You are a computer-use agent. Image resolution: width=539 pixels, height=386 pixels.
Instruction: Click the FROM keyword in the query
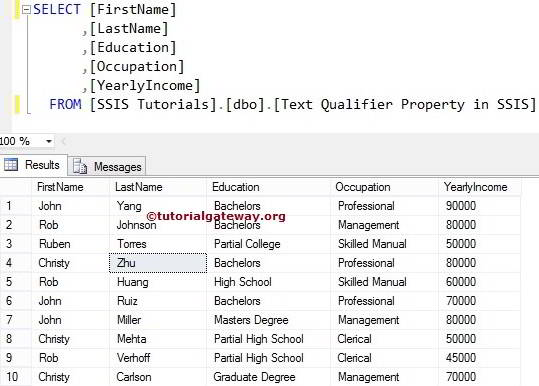click(65, 104)
